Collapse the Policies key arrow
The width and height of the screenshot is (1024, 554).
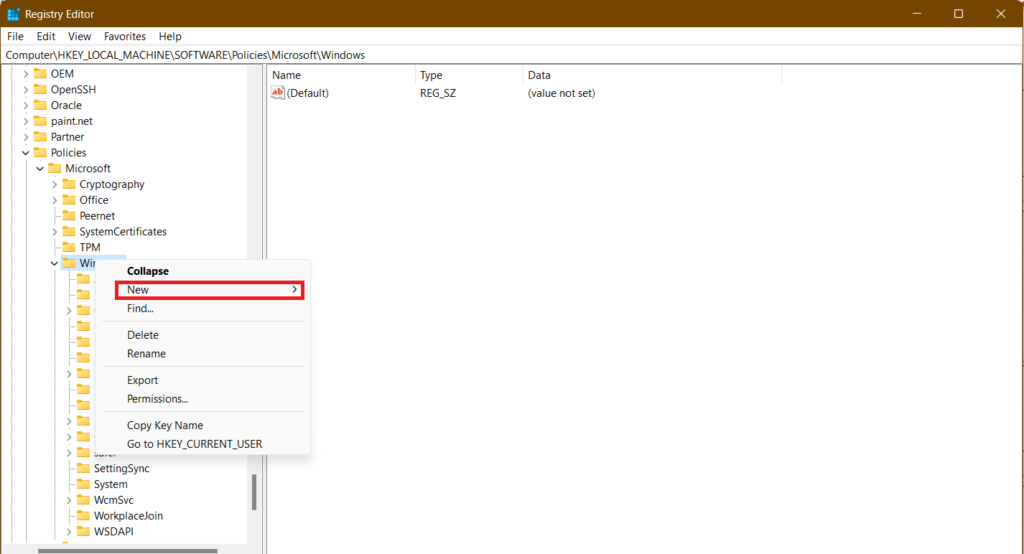tap(26, 153)
